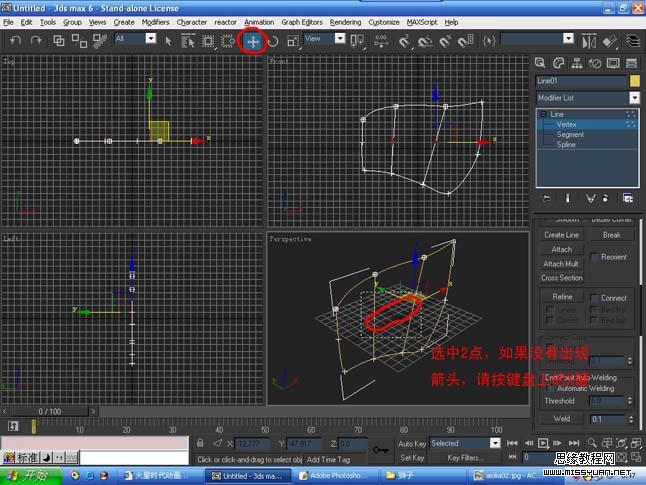The image size is (646, 485).
Task: Click the Make Unique icon under the stack
Action: (590, 199)
